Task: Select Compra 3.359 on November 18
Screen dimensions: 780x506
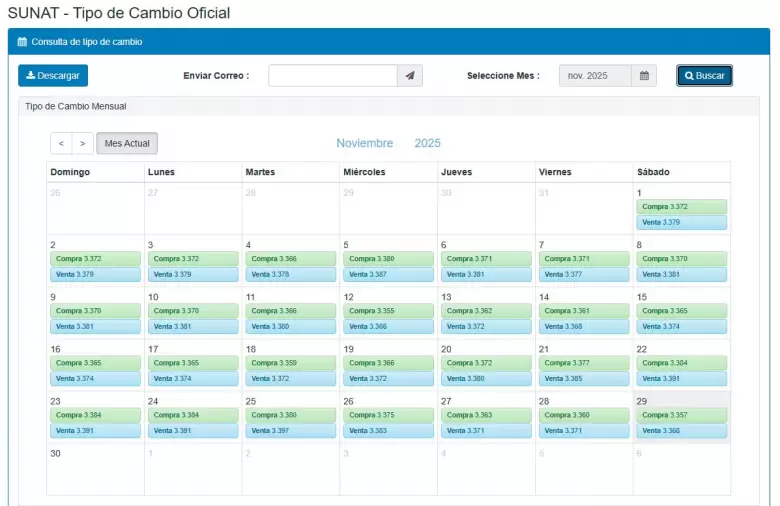Action: pos(290,363)
